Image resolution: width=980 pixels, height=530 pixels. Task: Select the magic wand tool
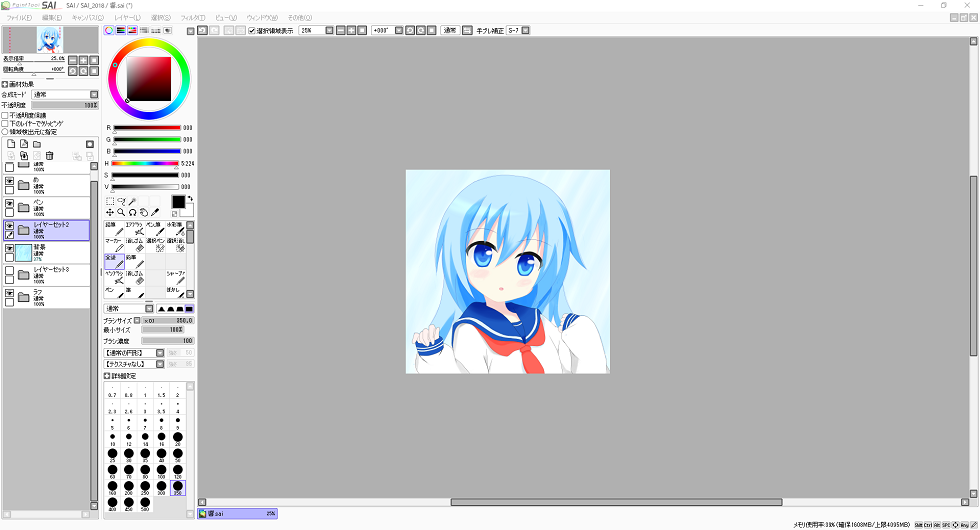coord(132,201)
